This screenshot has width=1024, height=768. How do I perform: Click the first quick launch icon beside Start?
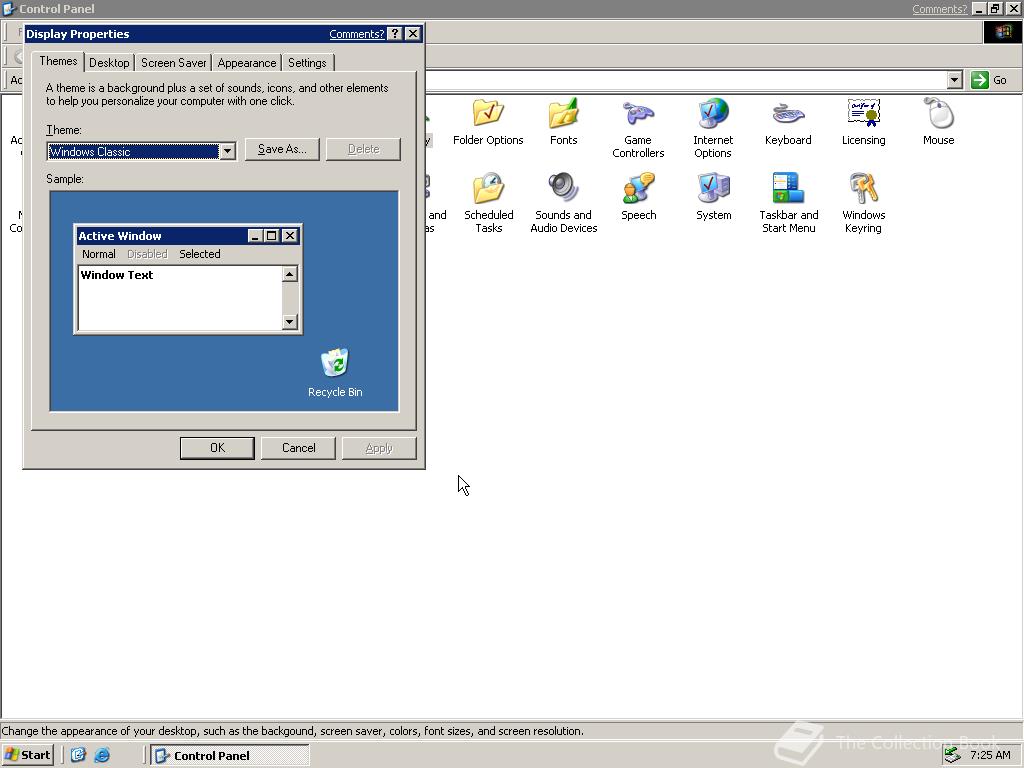click(x=78, y=755)
